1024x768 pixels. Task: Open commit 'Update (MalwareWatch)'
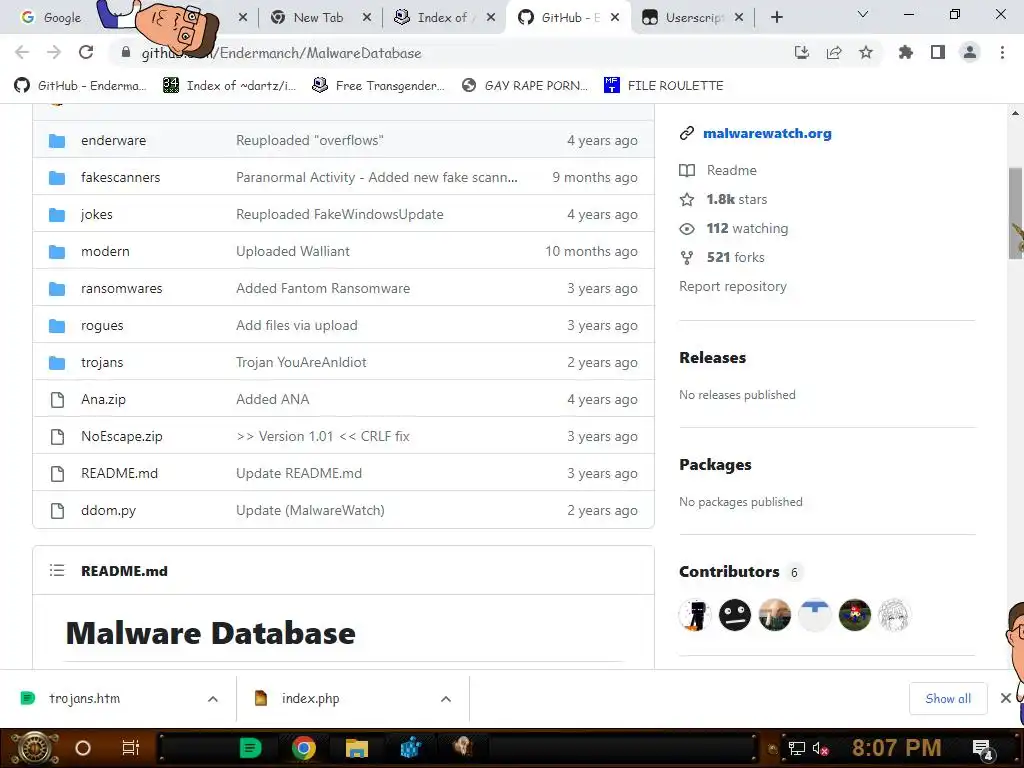click(310, 511)
